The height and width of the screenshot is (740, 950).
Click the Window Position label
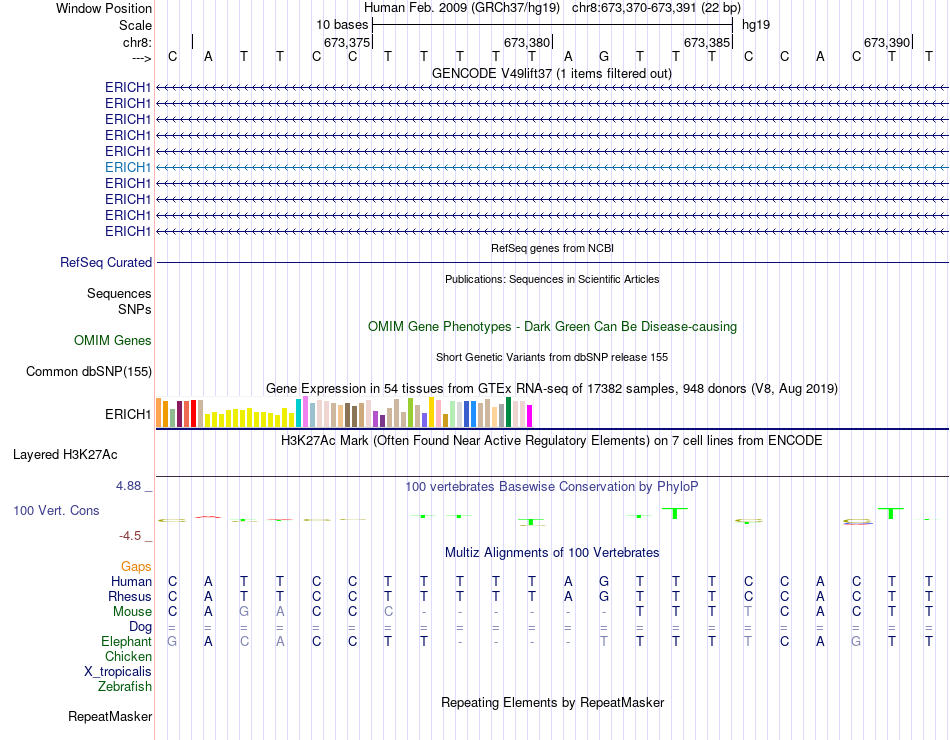tap(104, 8)
